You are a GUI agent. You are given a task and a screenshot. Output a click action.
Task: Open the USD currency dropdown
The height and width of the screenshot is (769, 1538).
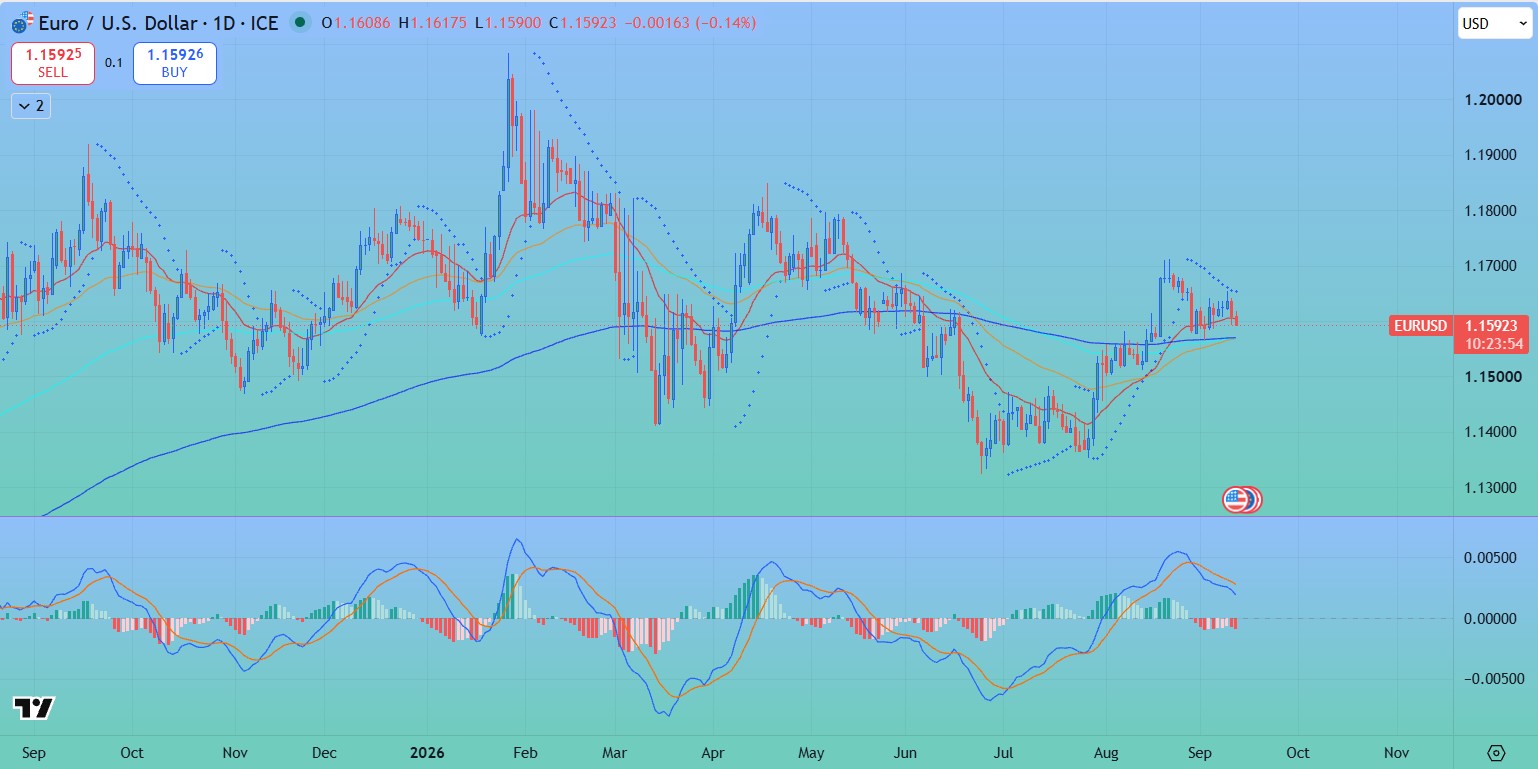pos(1494,23)
